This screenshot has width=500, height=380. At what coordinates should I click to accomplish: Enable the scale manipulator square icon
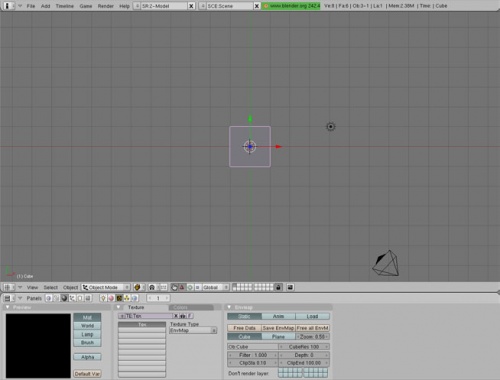point(198,287)
